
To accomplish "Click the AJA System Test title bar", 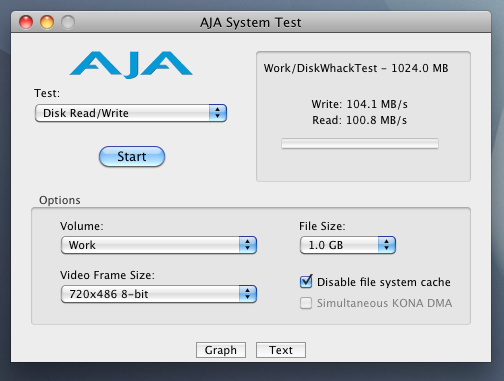I will pos(251,22).
